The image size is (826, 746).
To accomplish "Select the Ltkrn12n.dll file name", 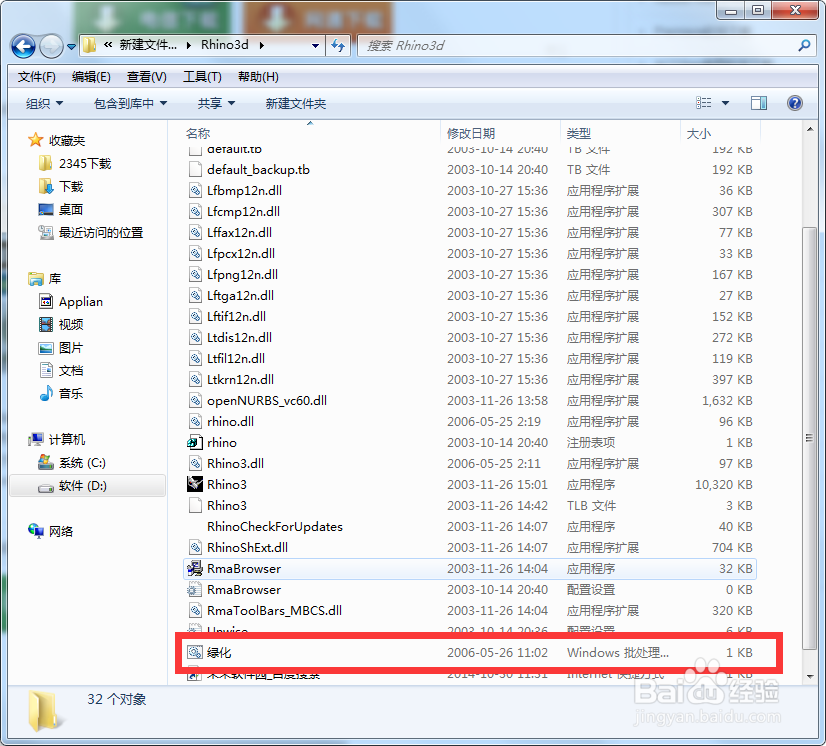I will pyautogui.click(x=240, y=379).
